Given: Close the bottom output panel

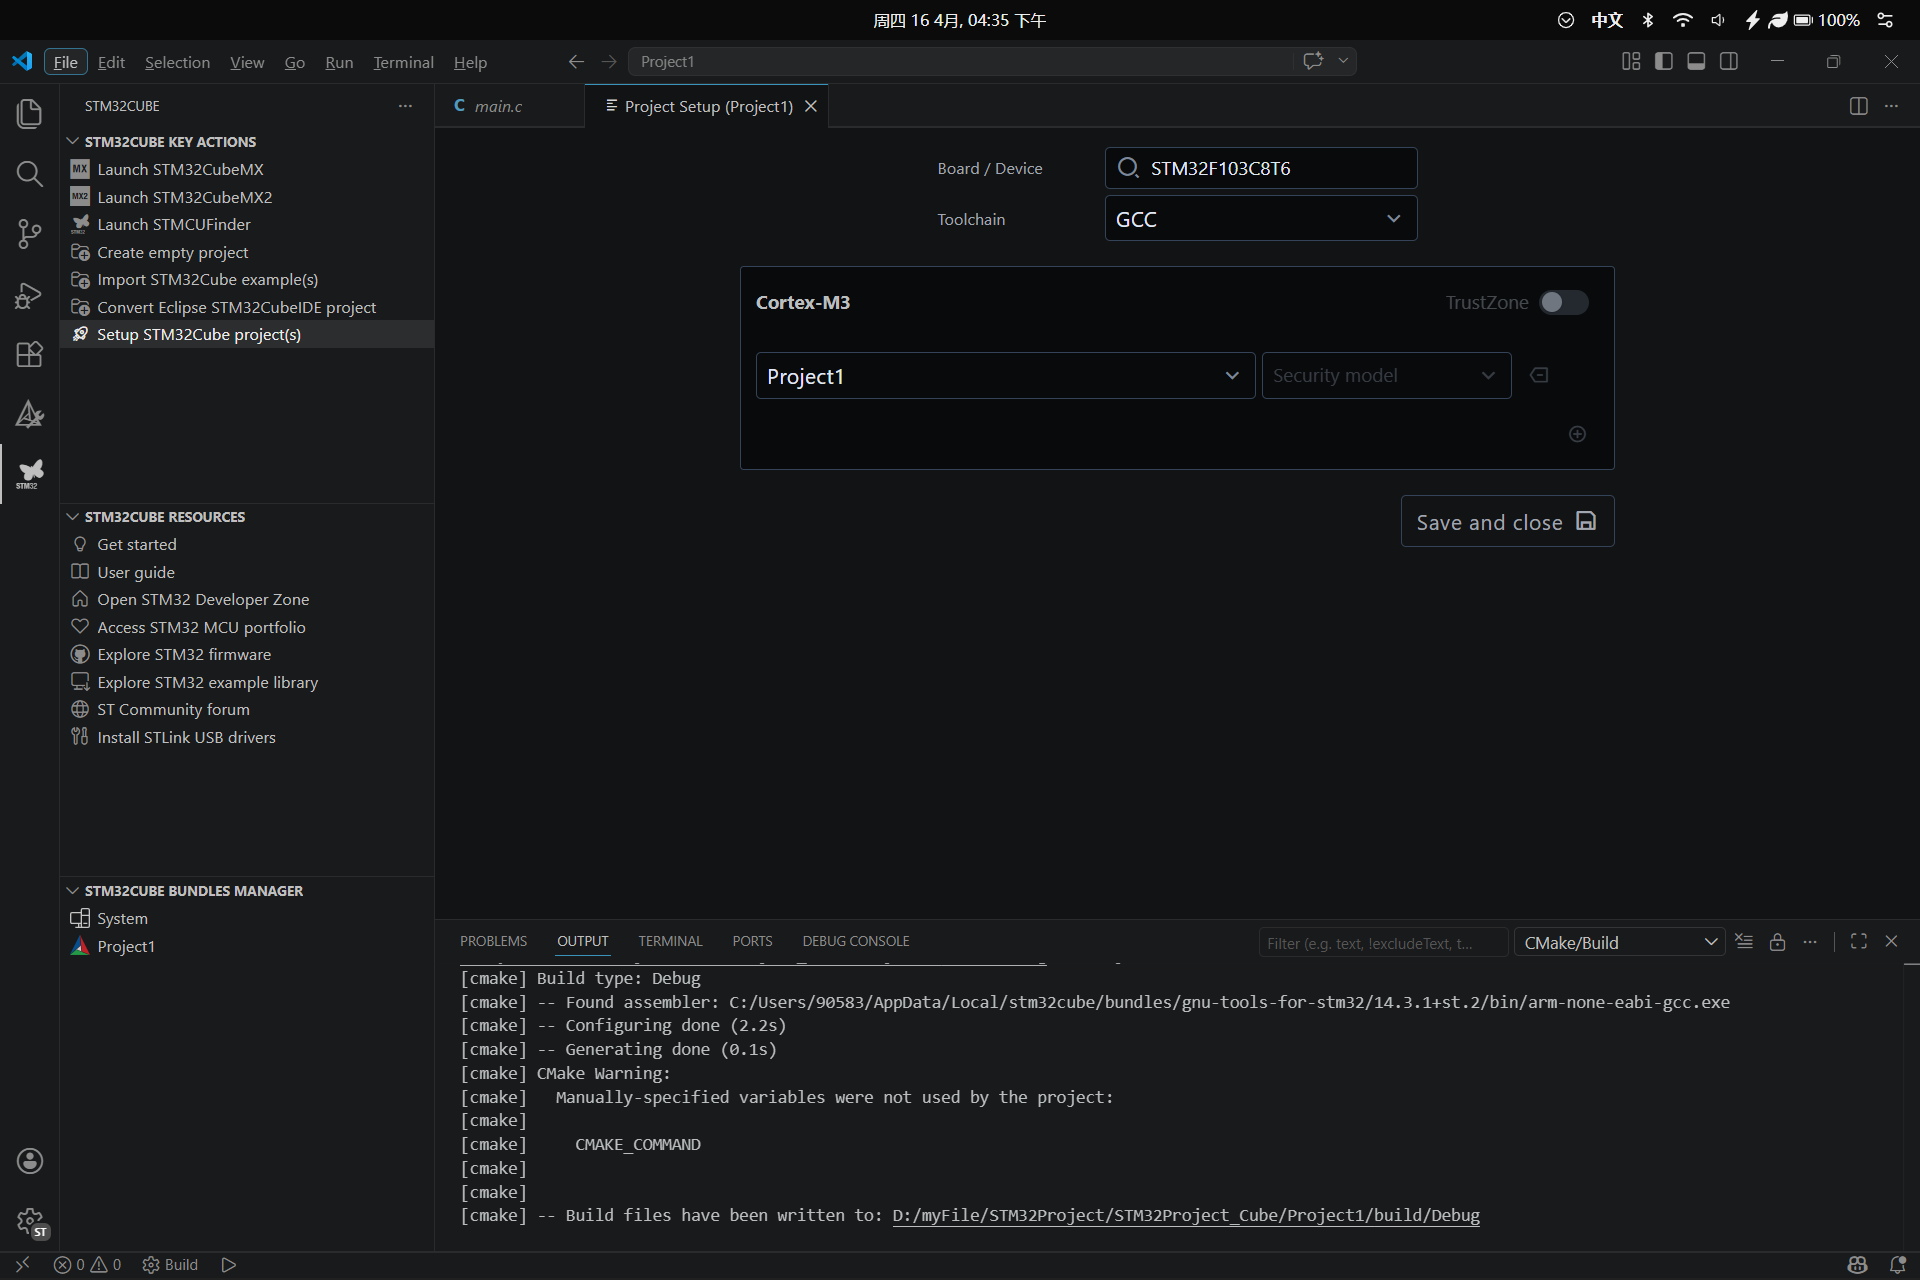Looking at the screenshot, I should 1891,942.
